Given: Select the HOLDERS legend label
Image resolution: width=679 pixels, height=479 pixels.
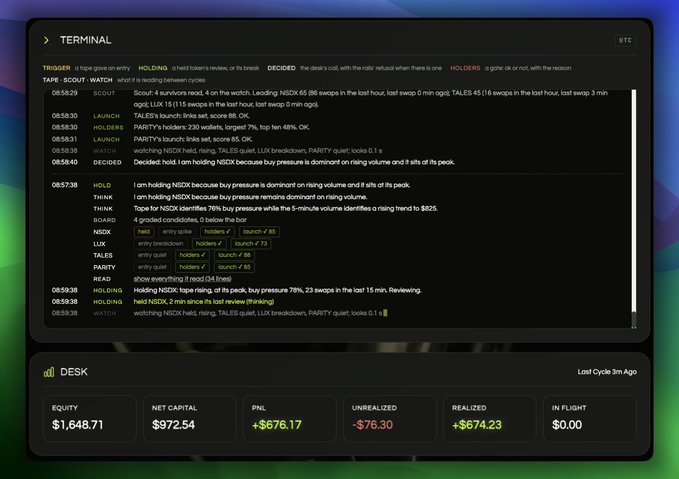Looking at the screenshot, I should click(465, 68).
